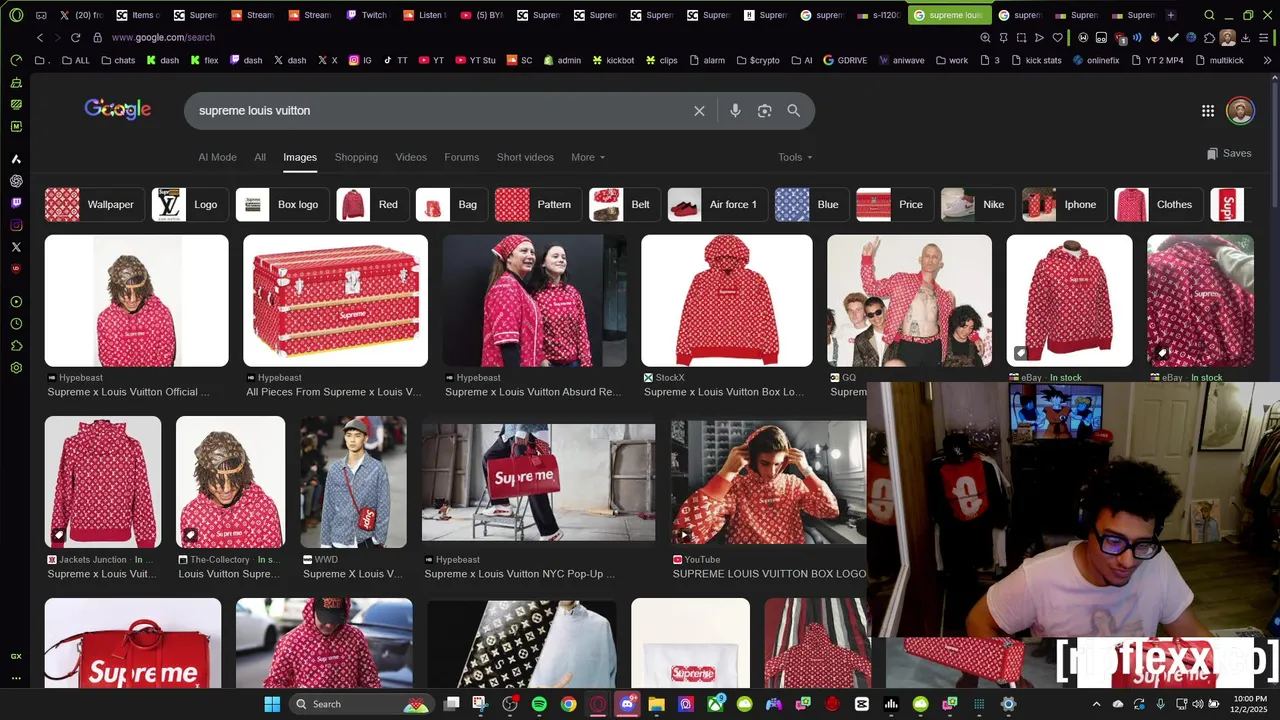Open the TT TikTok bookmark

396,60
